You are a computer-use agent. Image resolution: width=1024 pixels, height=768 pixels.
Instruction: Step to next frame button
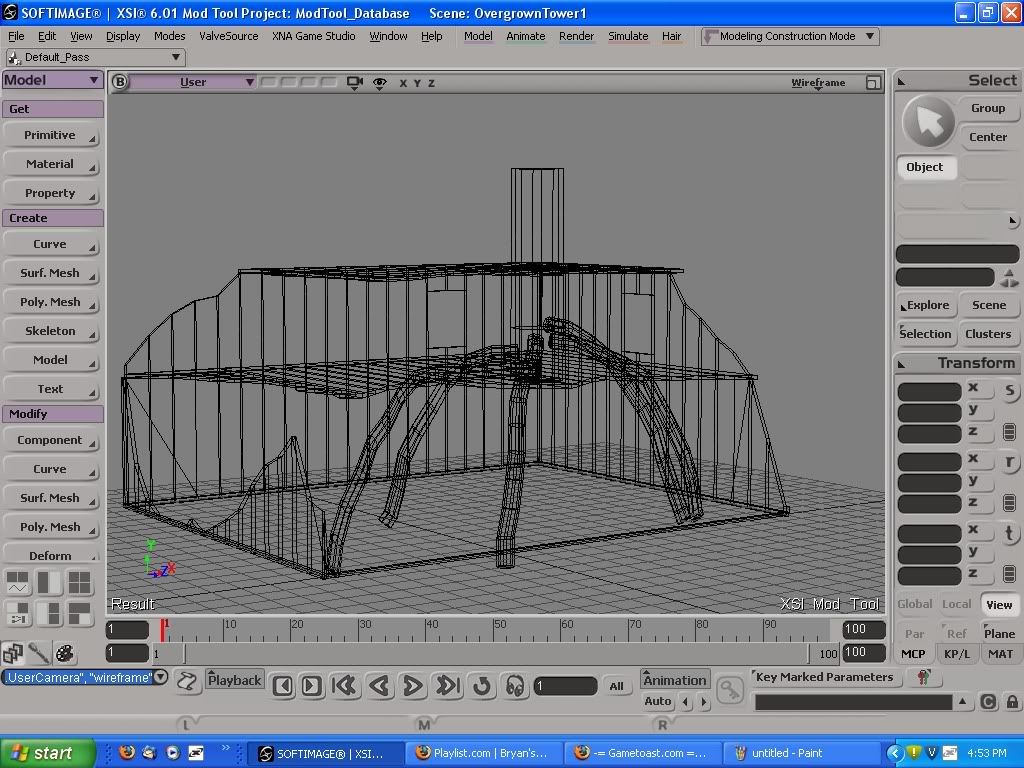click(312, 686)
